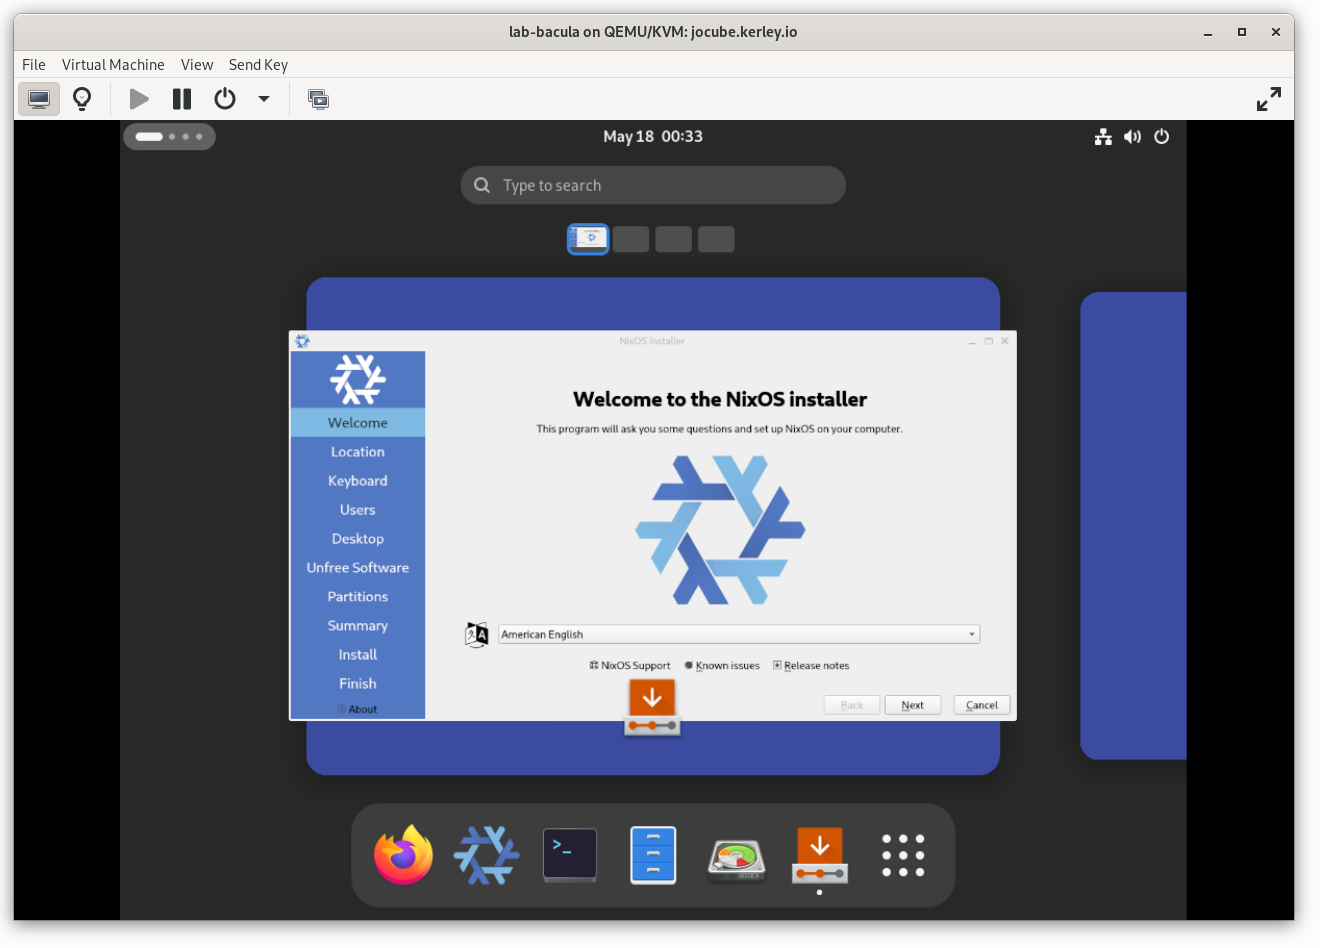Focus the Type to search field
Screen dimensions: 1320x948
653,185
